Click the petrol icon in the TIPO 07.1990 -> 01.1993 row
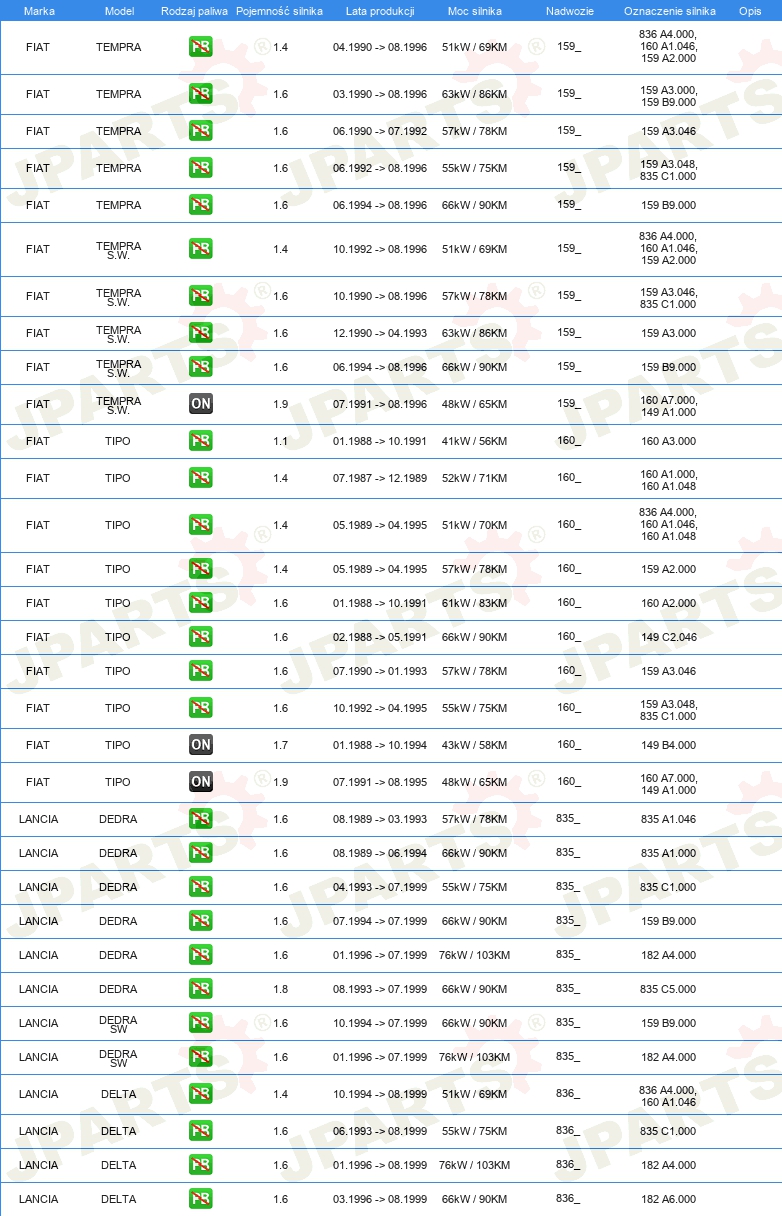Image resolution: width=782 pixels, height=1216 pixels. coord(201,671)
